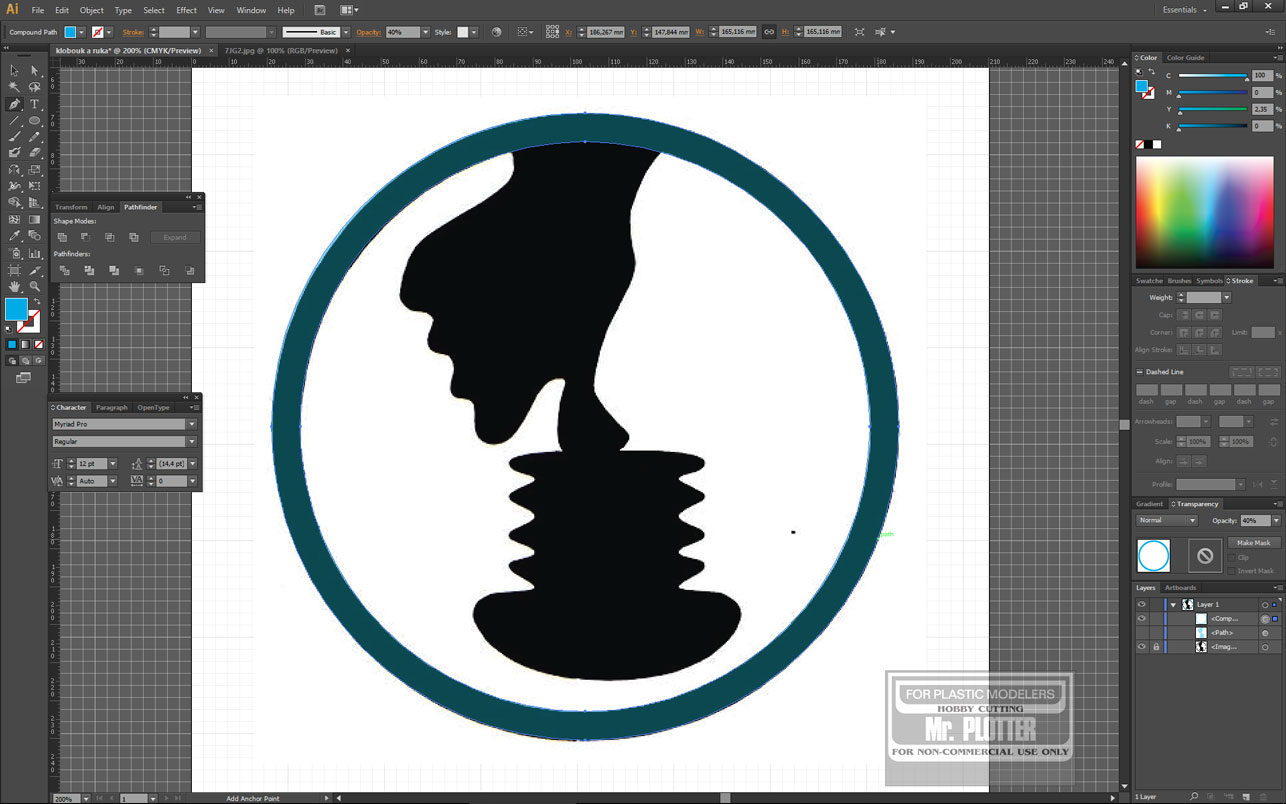Select the Zoom tool
The width and height of the screenshot is (1286, 804).
[34, 286]
